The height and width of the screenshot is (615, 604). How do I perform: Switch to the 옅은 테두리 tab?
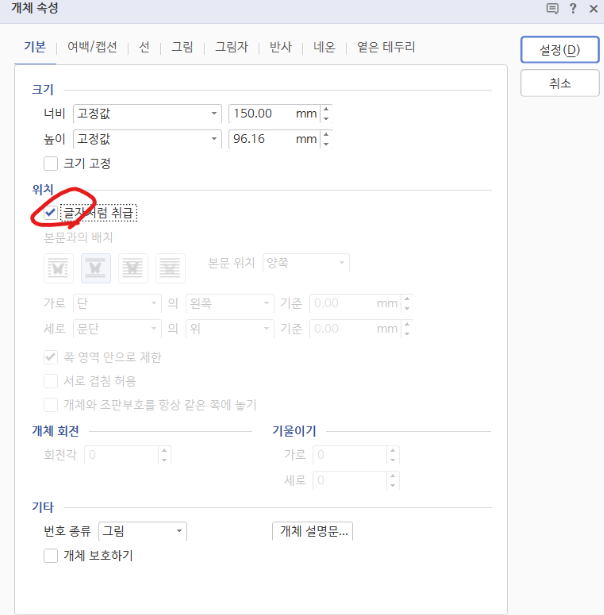coord(386,47)
